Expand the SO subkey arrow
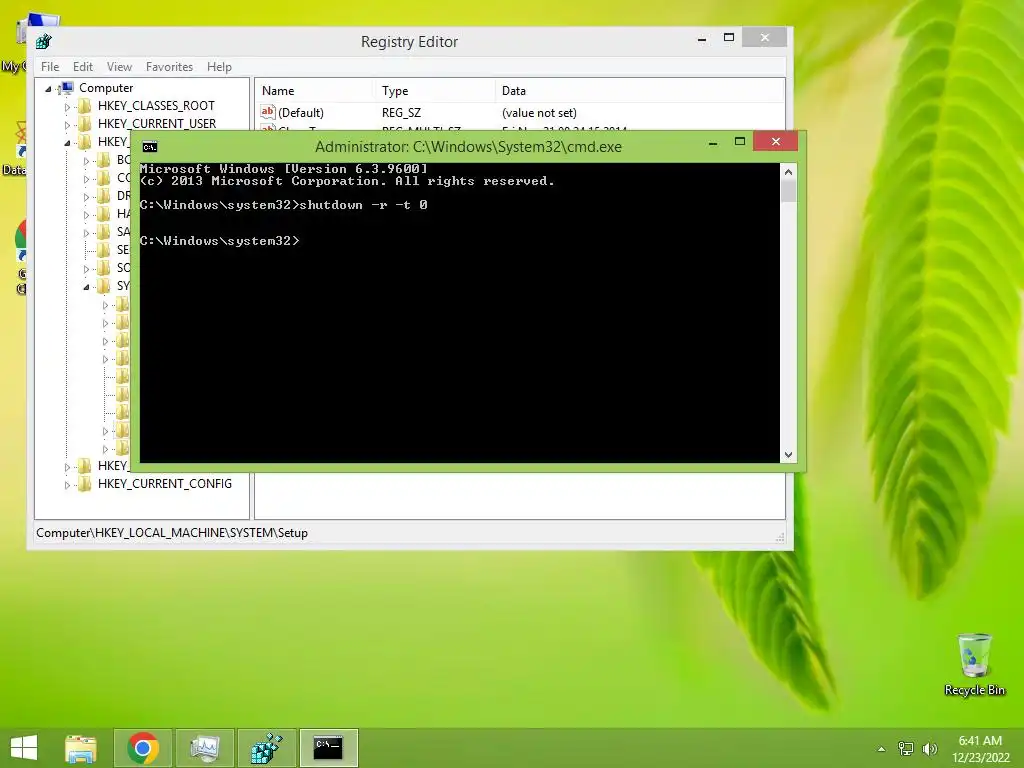The width and height of the screenshot is (1024, 768). pyautogui.click(x=86, y=268)
